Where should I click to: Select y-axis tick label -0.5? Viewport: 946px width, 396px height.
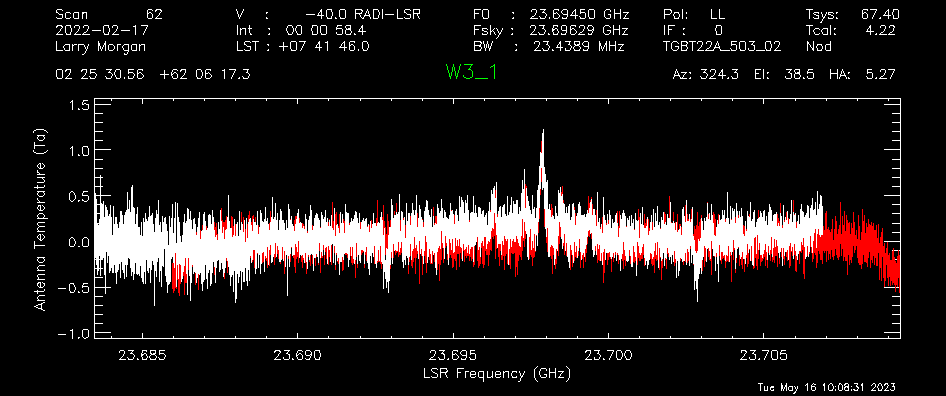click(74, 288)
